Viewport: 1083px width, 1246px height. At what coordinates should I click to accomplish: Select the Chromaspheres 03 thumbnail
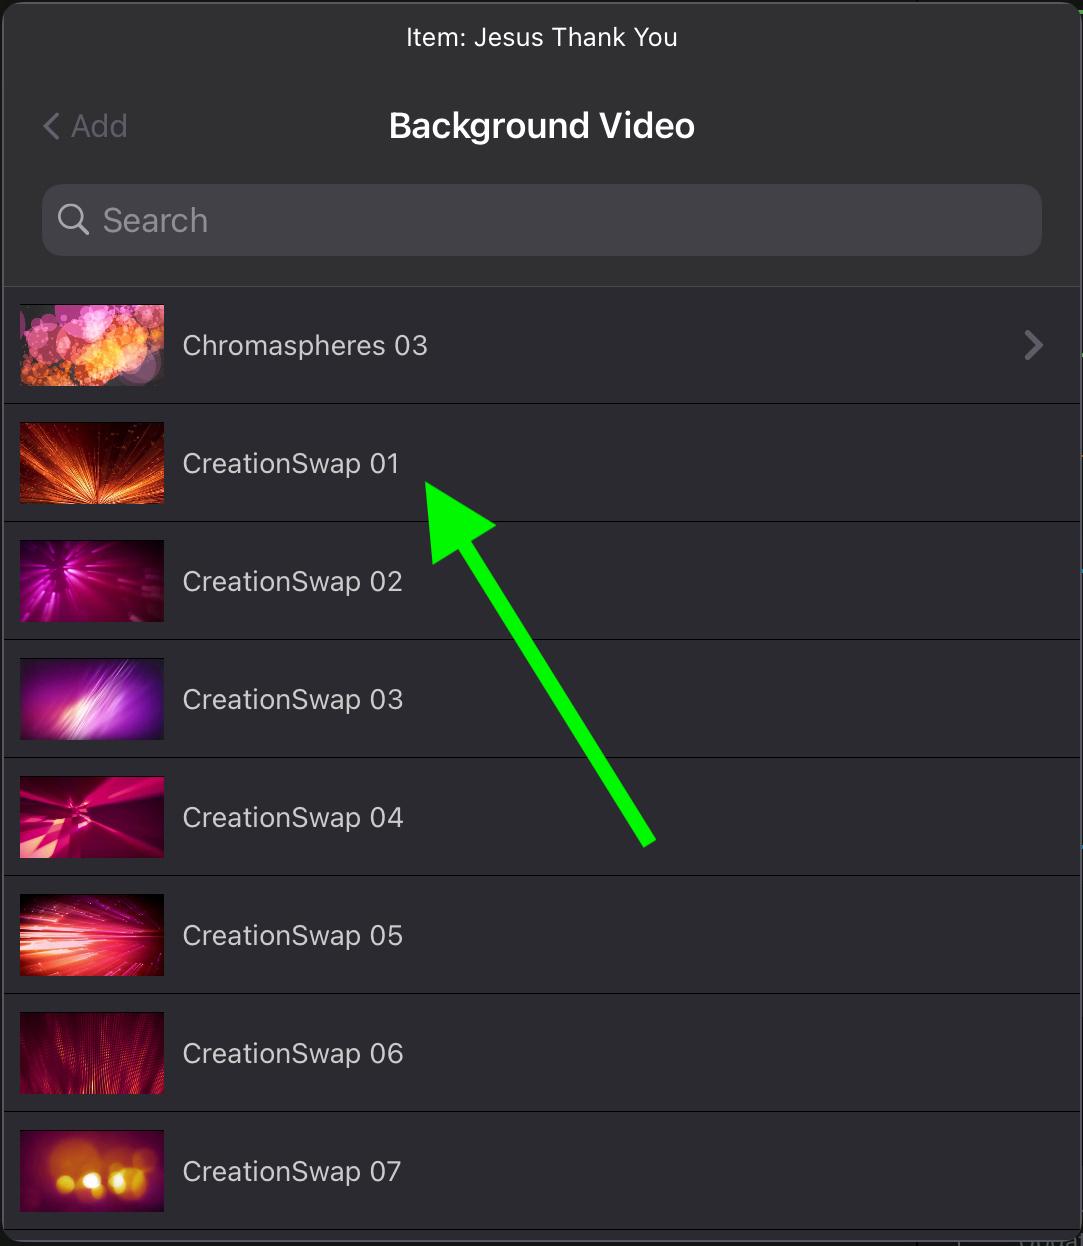click(x=92, y=345)
